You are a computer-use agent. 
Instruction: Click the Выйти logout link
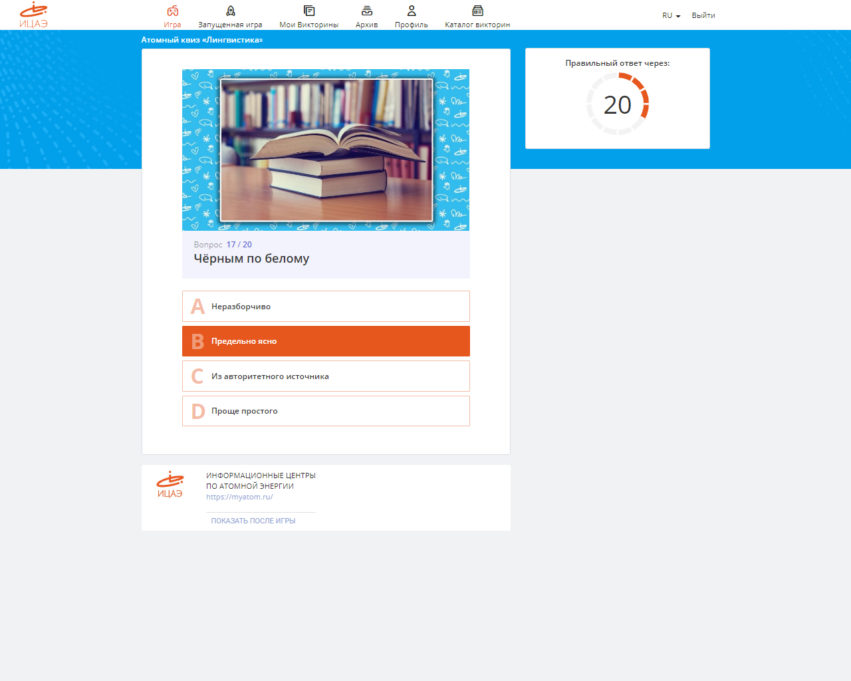703,16
